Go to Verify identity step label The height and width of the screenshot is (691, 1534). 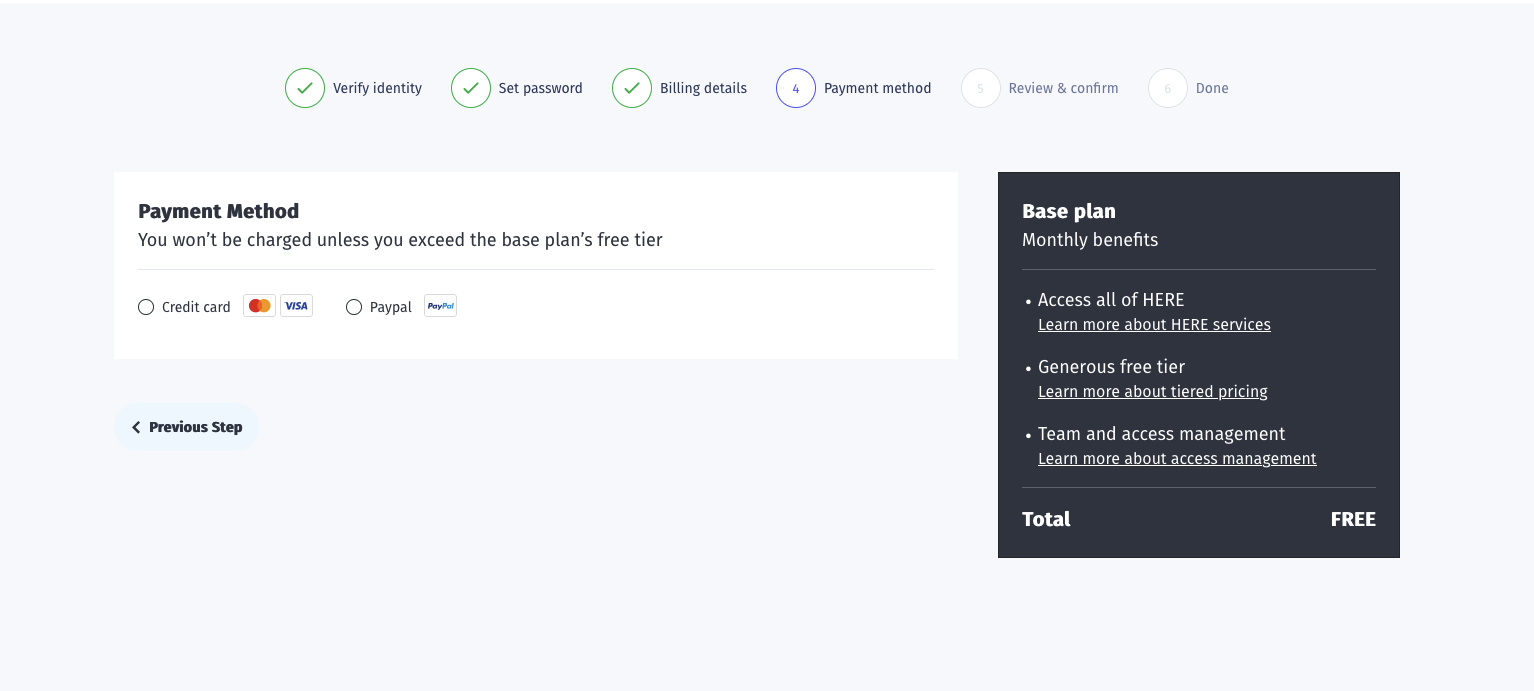(x=377, y=88)
